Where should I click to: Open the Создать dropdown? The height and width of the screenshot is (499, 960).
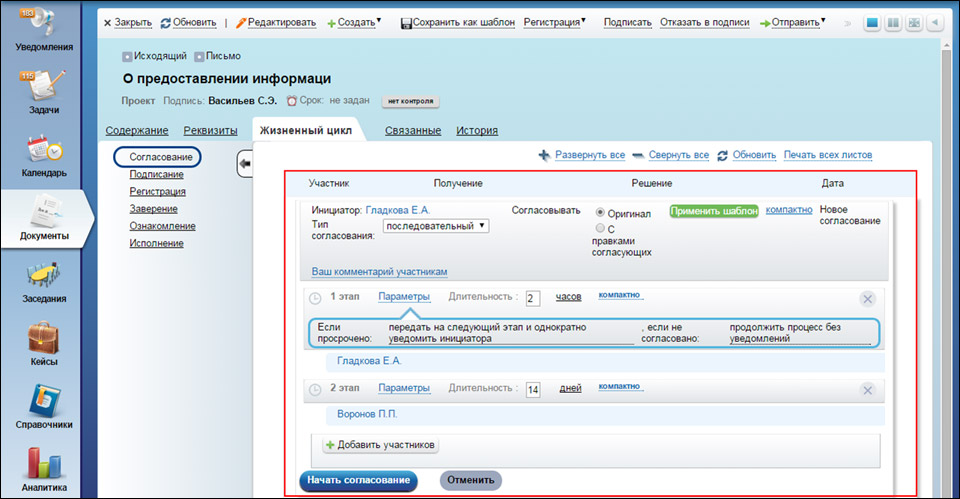[354, 23]
